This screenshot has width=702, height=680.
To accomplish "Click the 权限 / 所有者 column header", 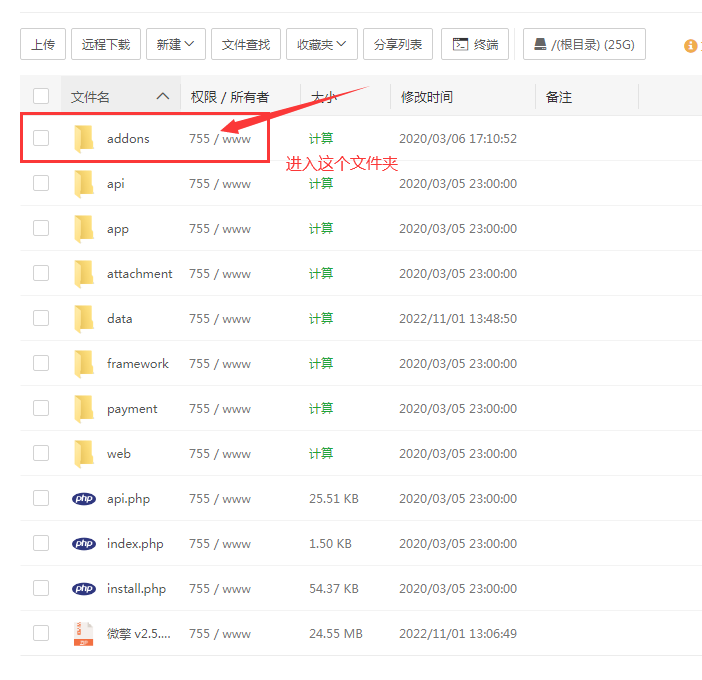I will 230,97.
